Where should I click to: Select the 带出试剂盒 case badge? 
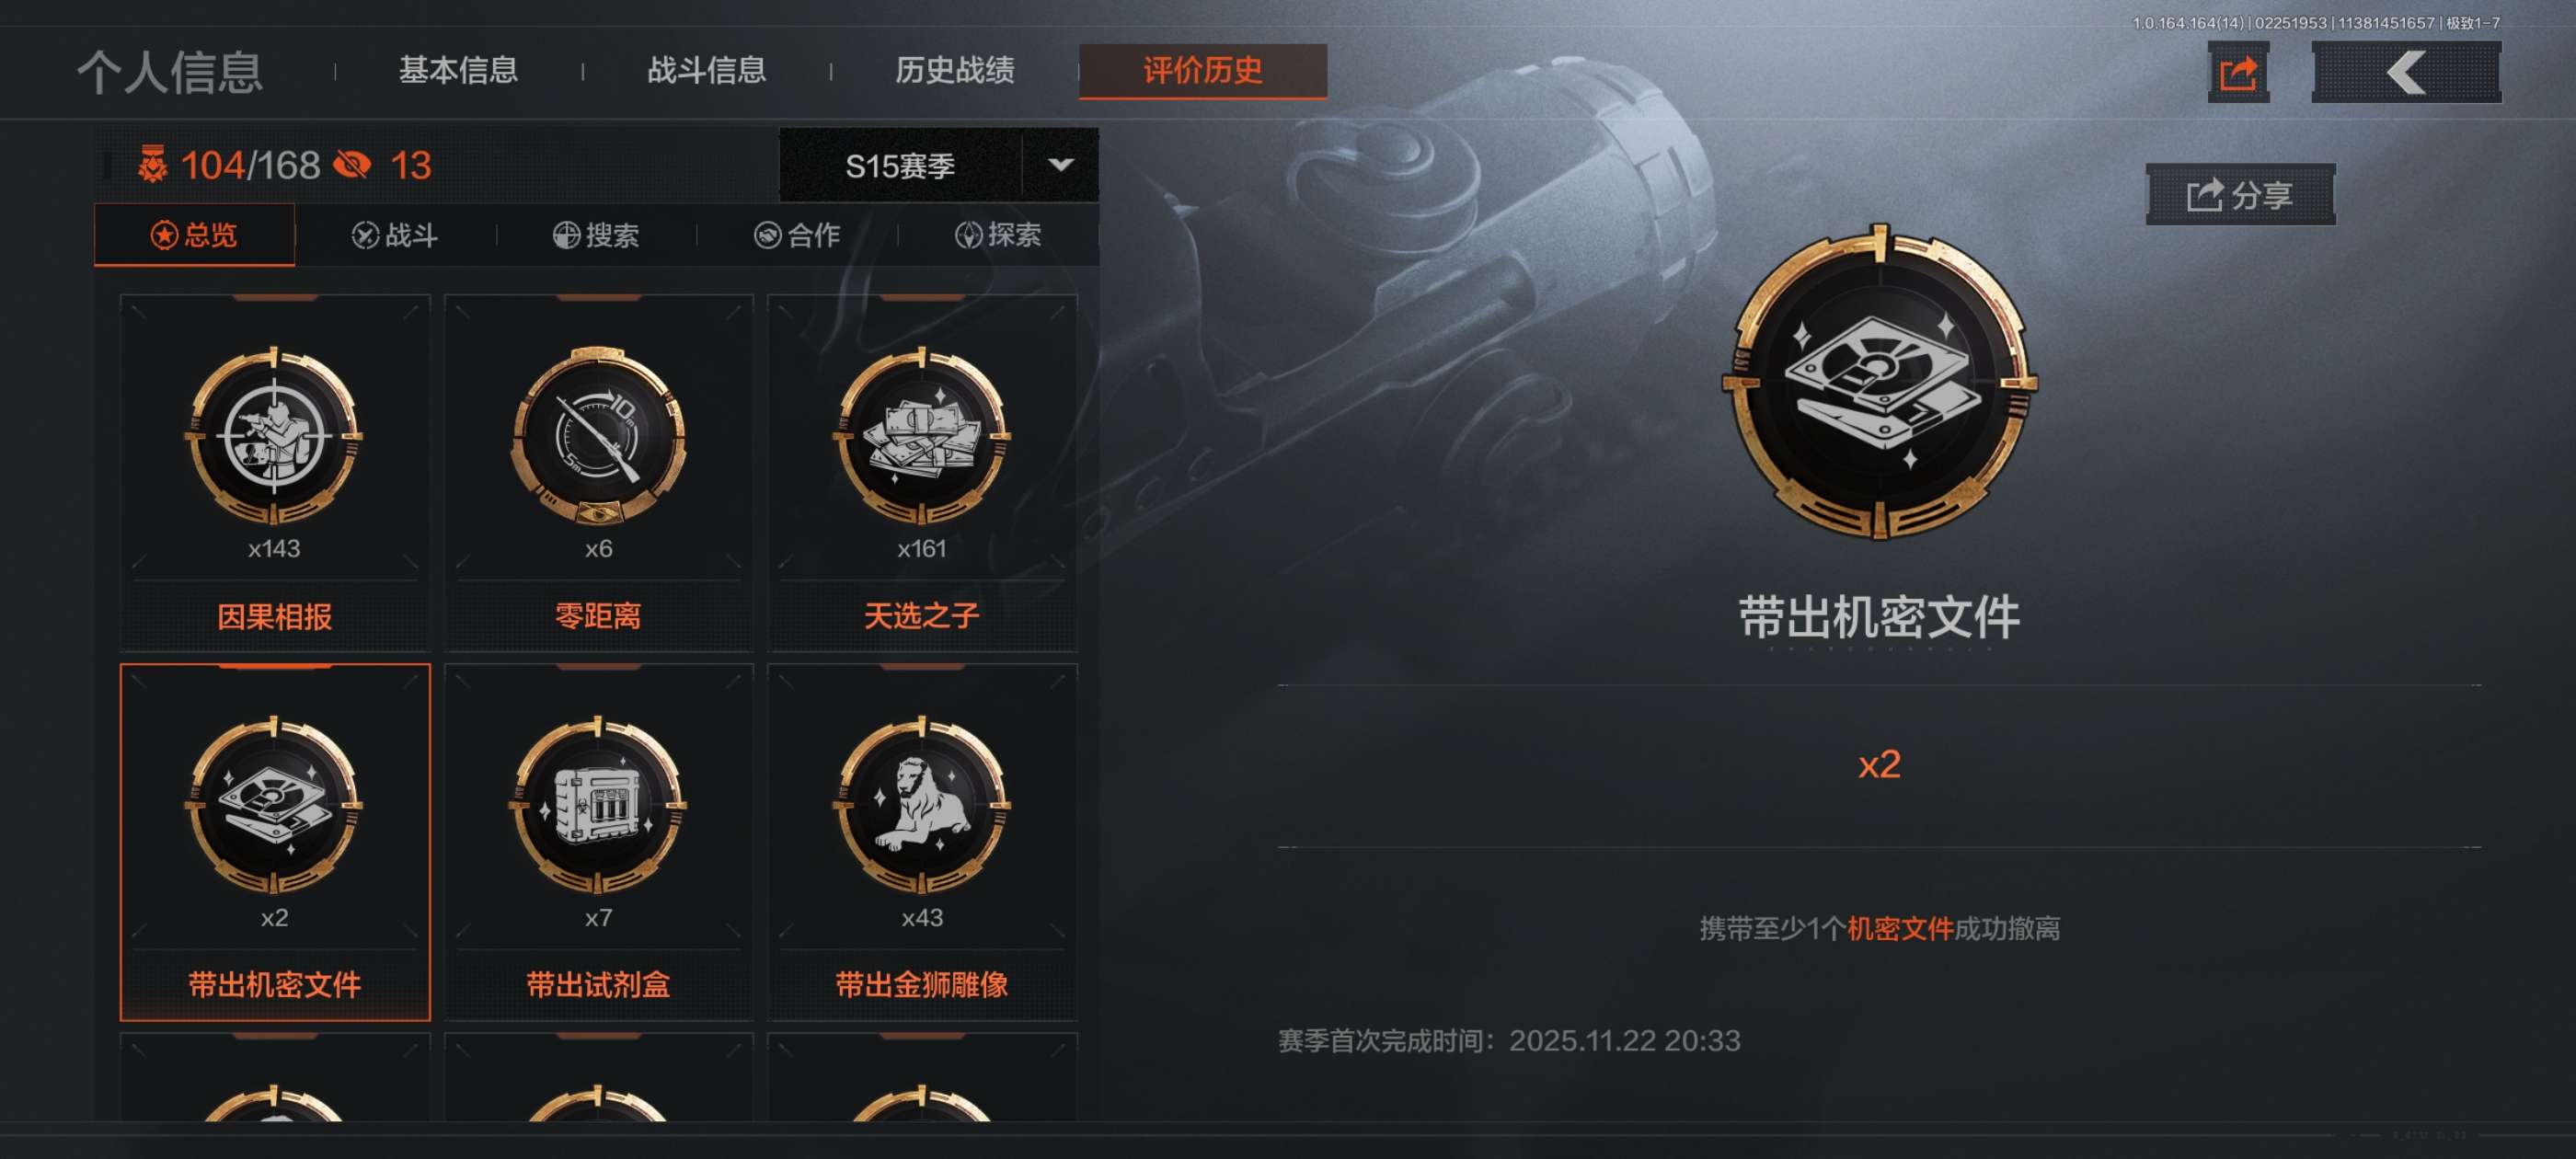coord(598,842)
